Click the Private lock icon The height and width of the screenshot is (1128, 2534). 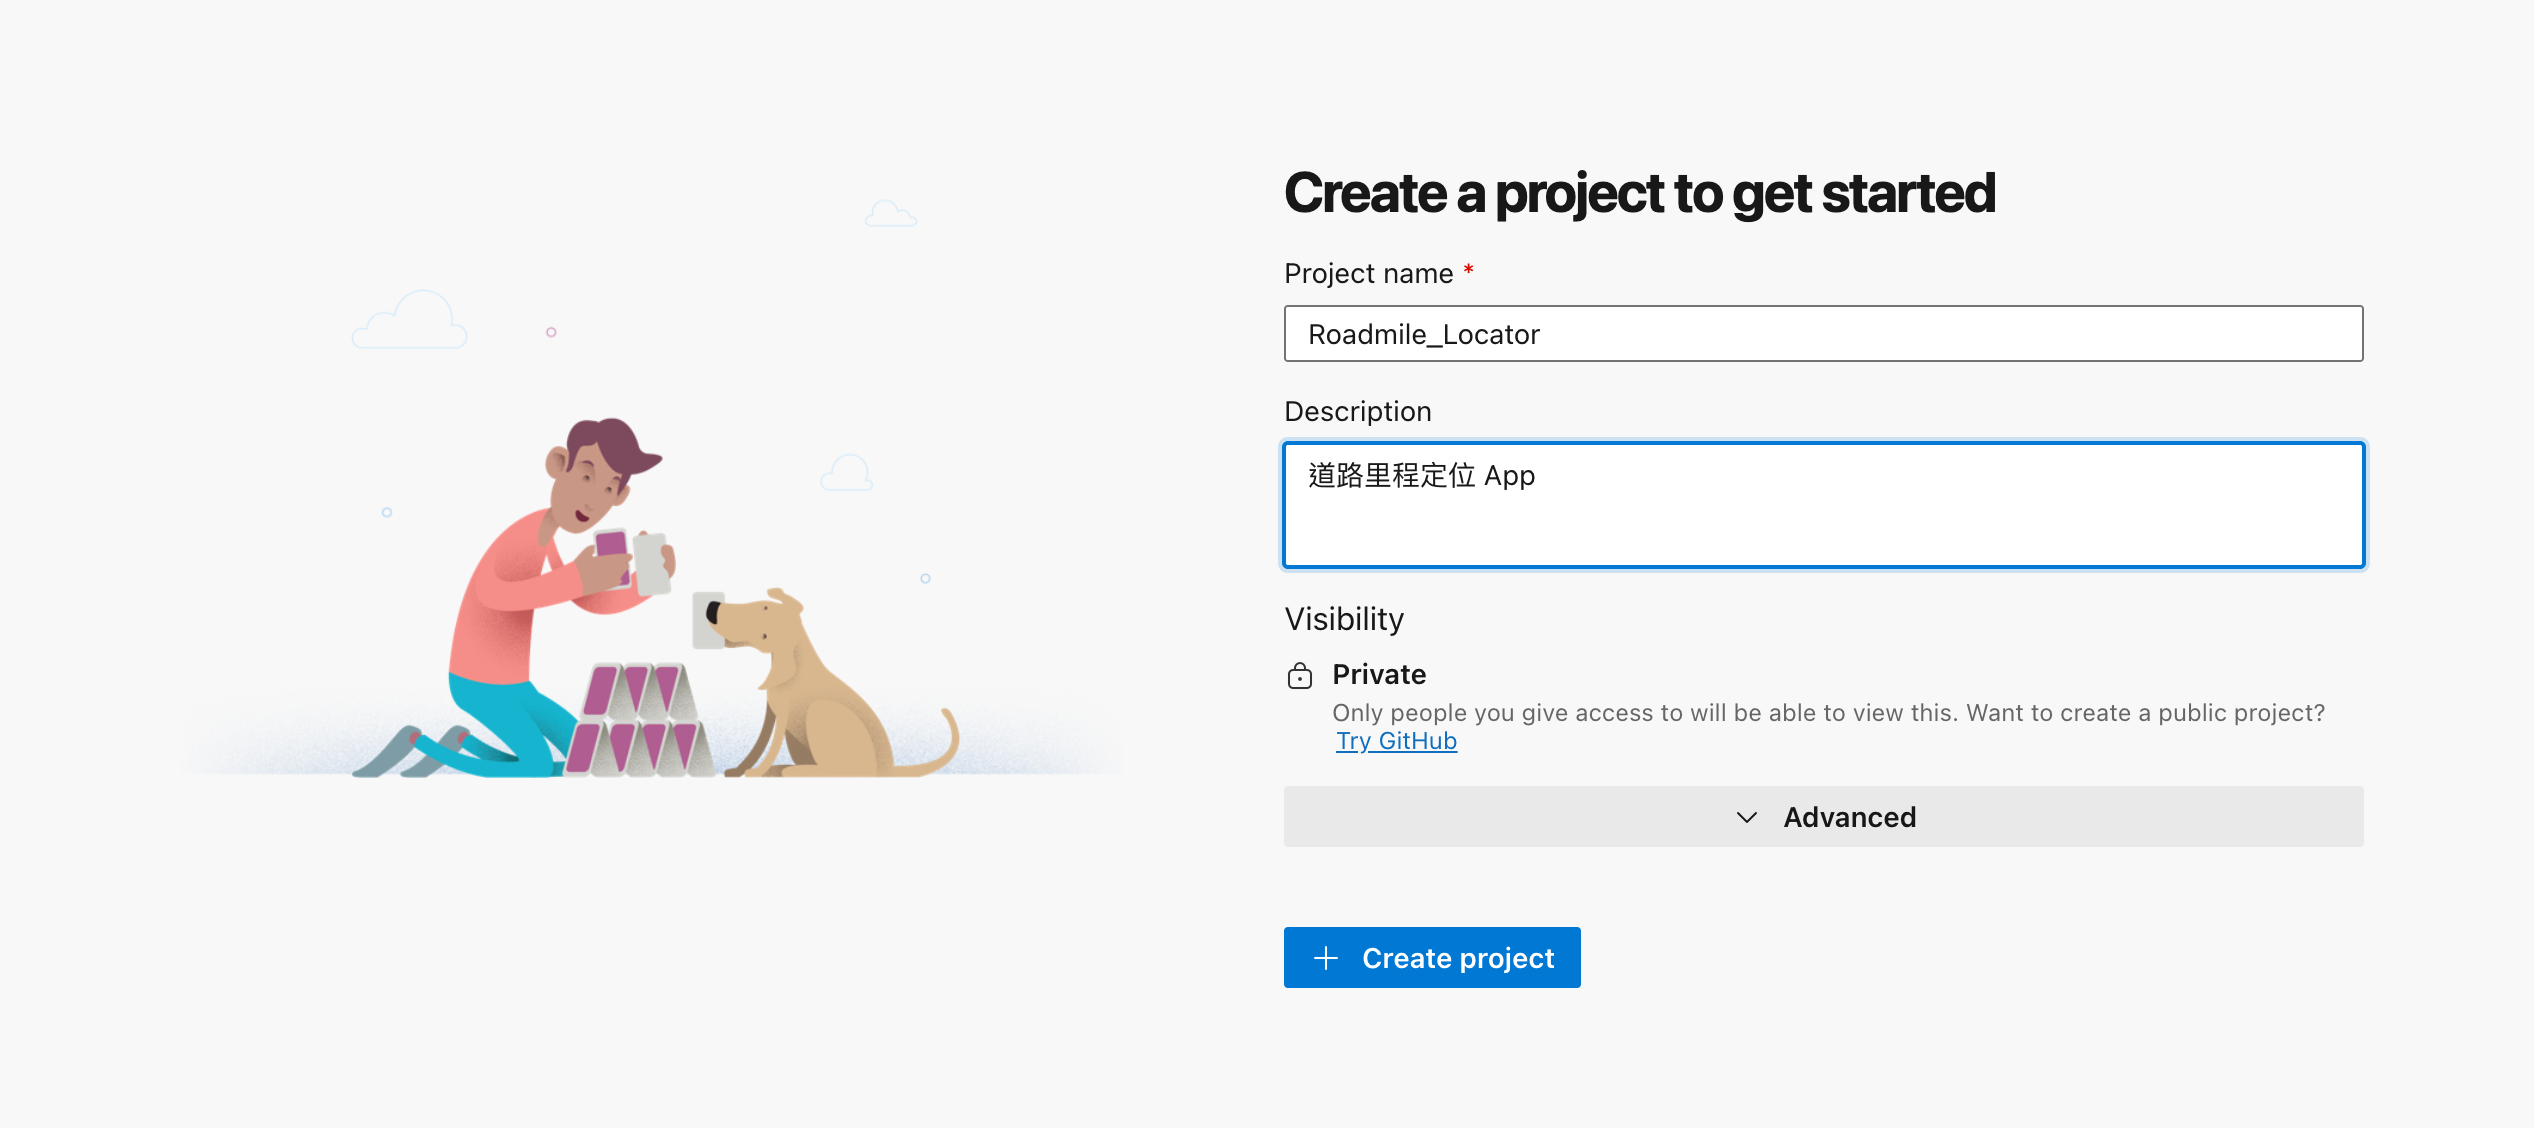(1299, 676)
